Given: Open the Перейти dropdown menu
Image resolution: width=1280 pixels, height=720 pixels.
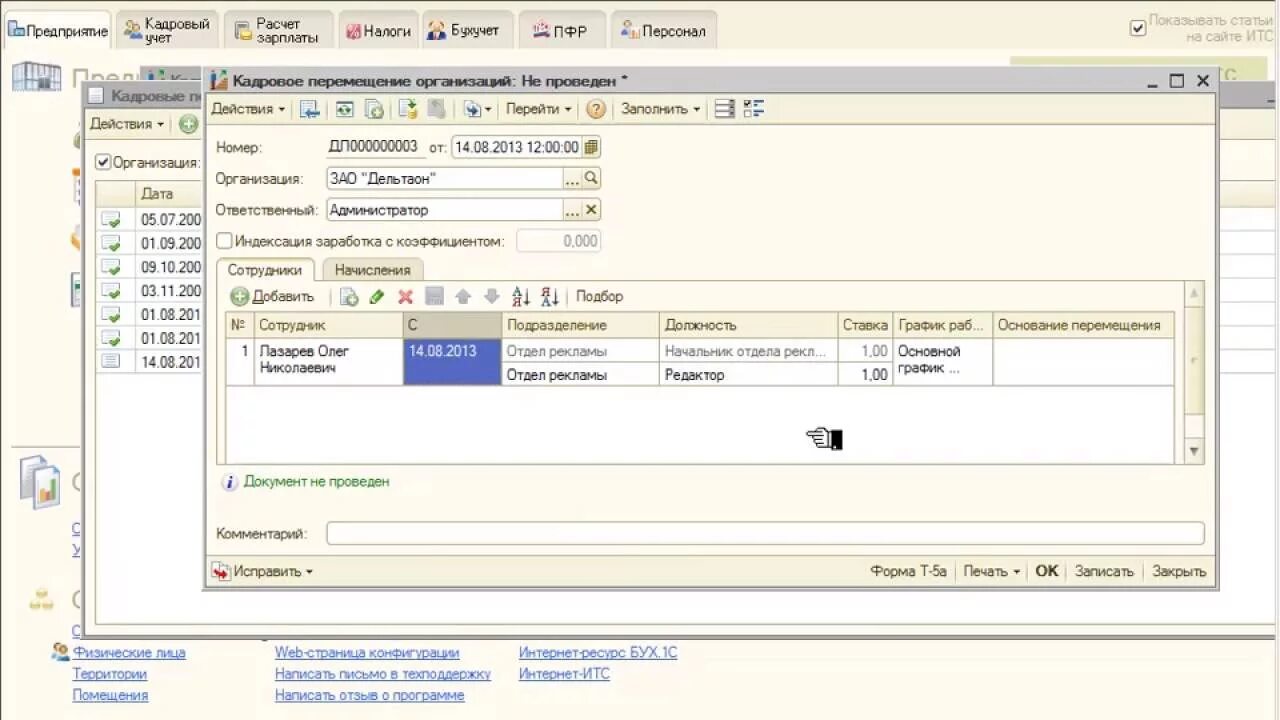Looking at the screenshot, I should click(x=538, y=109).
